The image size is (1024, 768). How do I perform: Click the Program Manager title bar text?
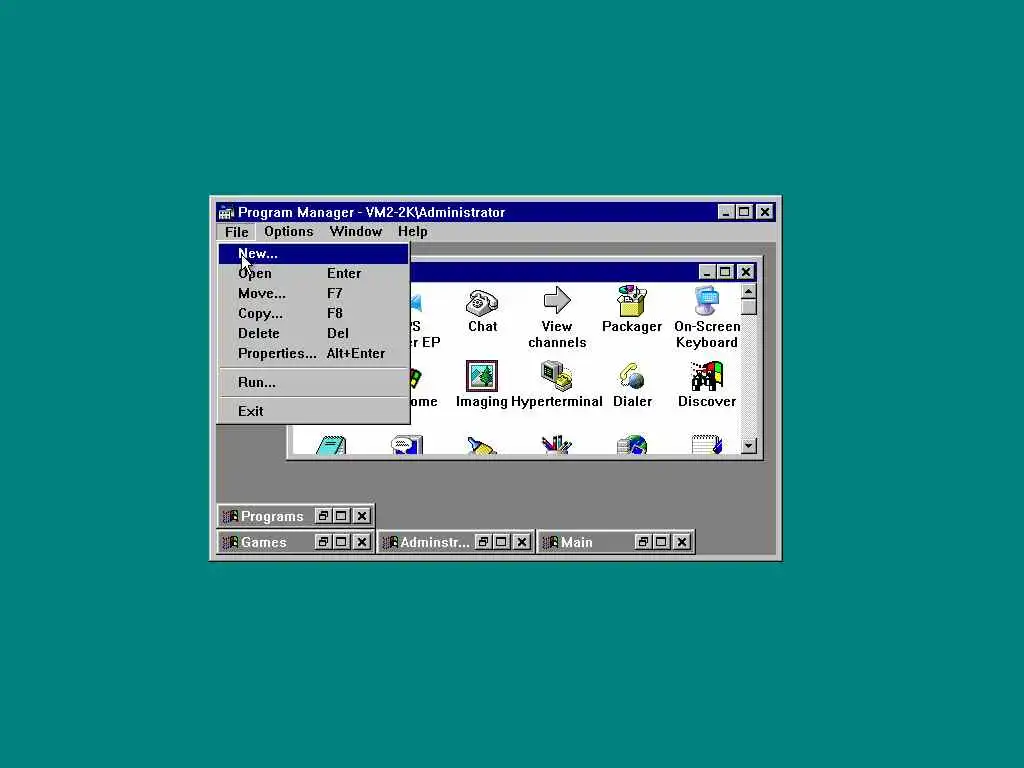tap(371, 212)
